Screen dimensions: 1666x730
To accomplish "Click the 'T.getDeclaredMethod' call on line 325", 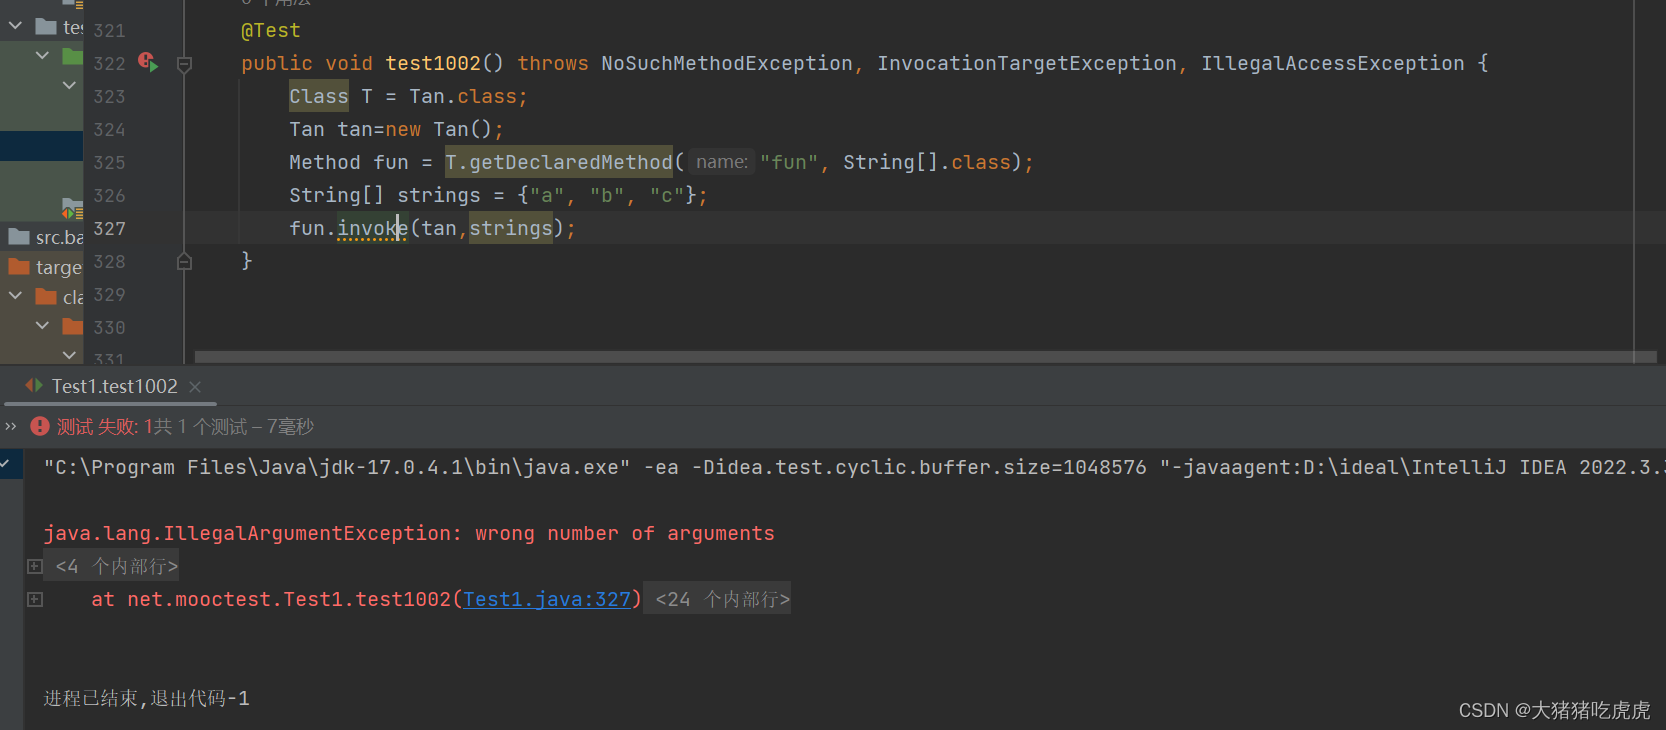I will coord(559,162).
